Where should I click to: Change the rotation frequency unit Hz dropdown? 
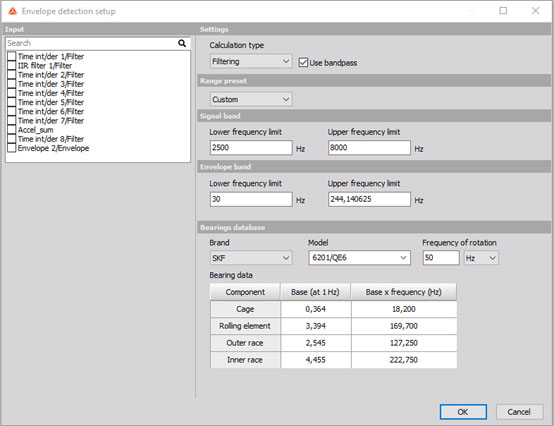tap(481, 258)
